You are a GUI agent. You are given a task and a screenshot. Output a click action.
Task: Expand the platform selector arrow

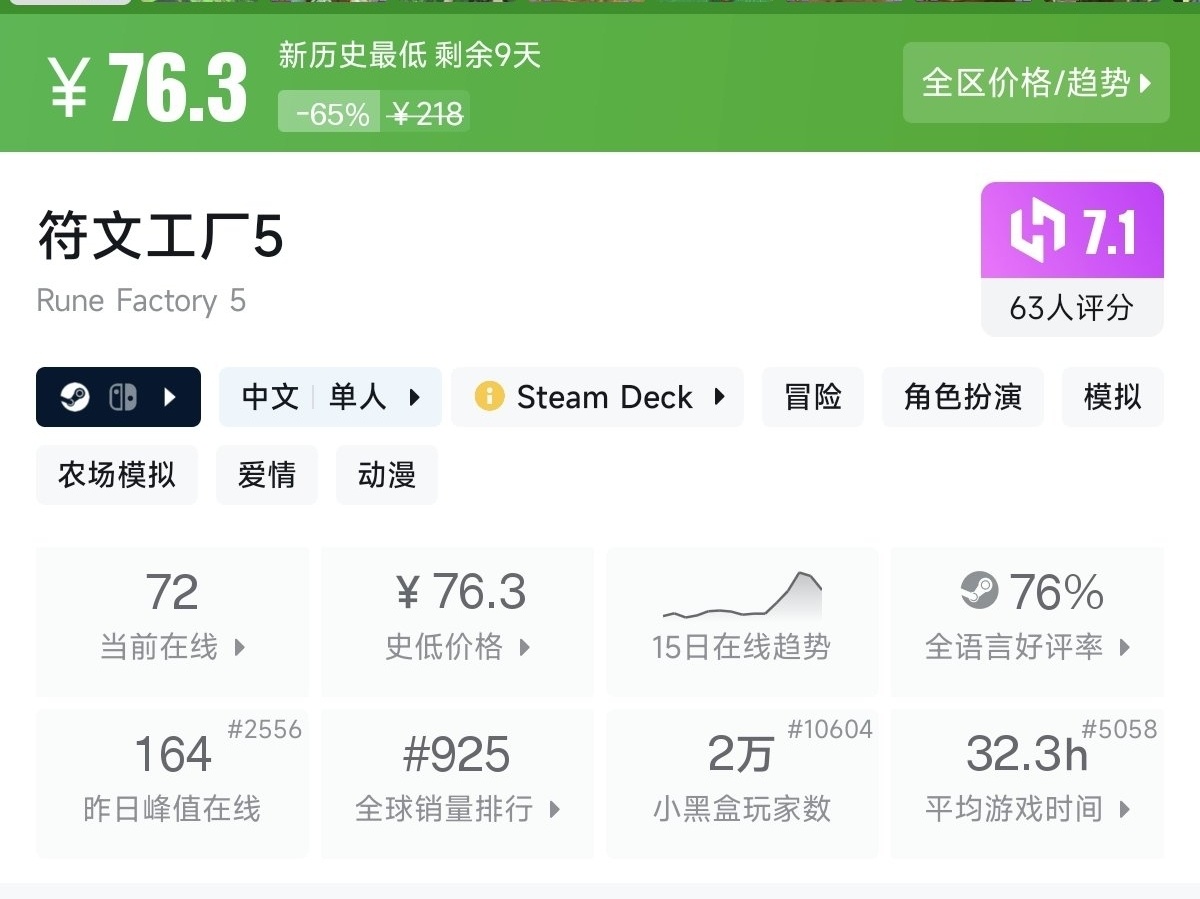[x=170, y=397]
